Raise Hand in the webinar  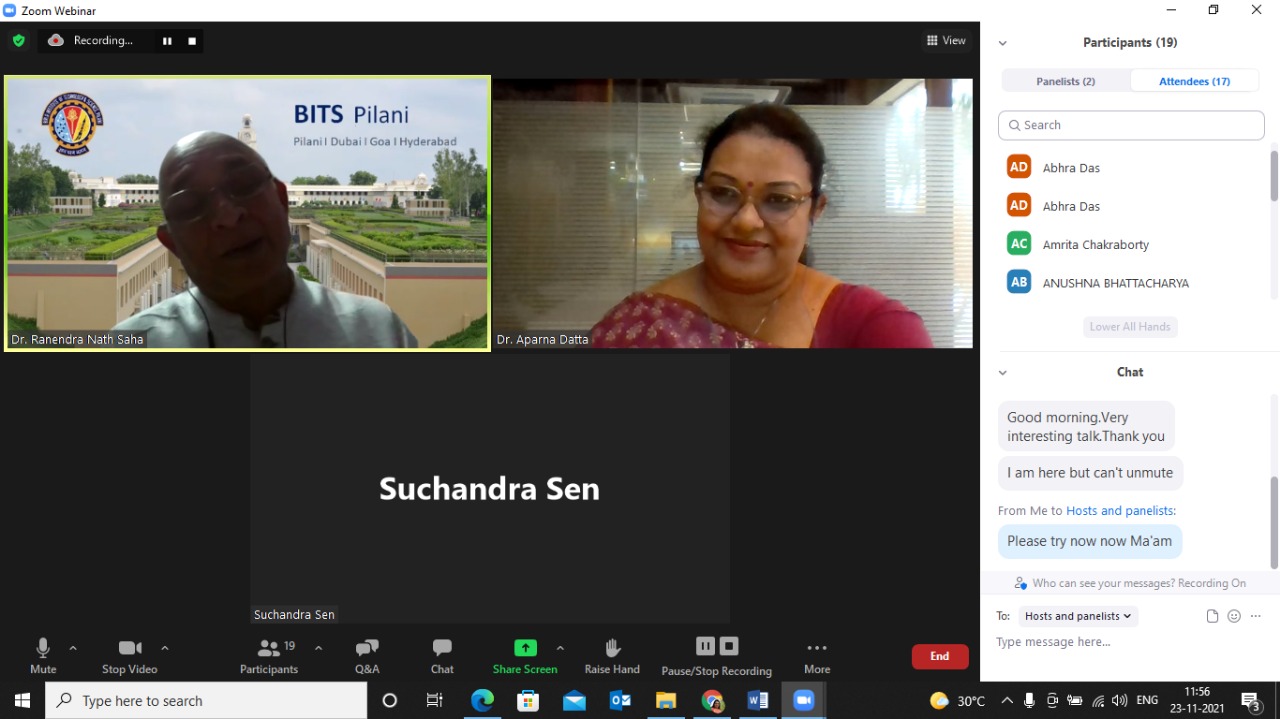click(x=612, y=657)
